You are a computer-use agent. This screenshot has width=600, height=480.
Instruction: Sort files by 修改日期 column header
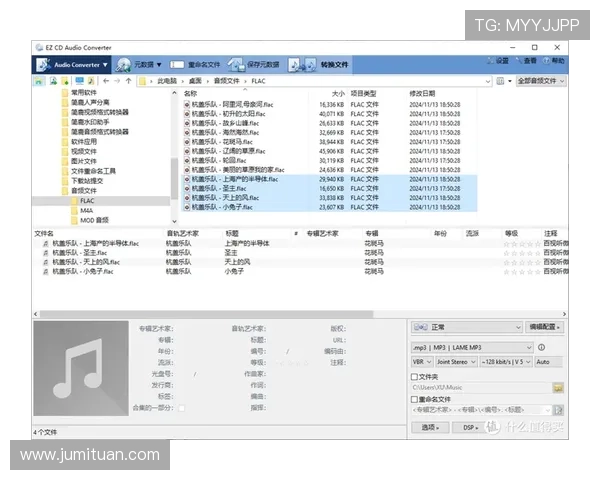pyautogui.click(x=422, y=94)
